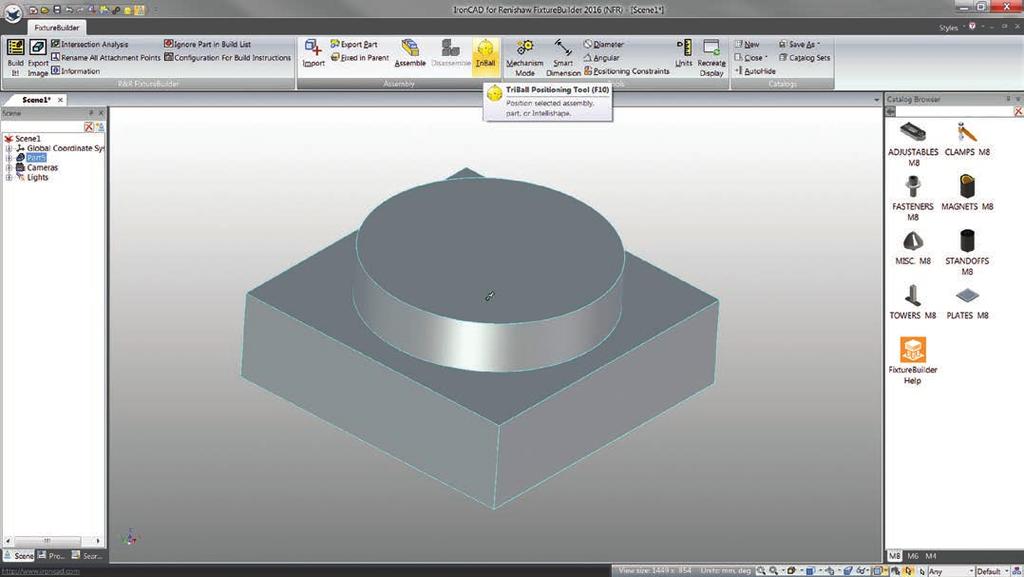Open CLAMPS M8 catalog
This screenshot has height=577, width=1024.
point(967,139)
